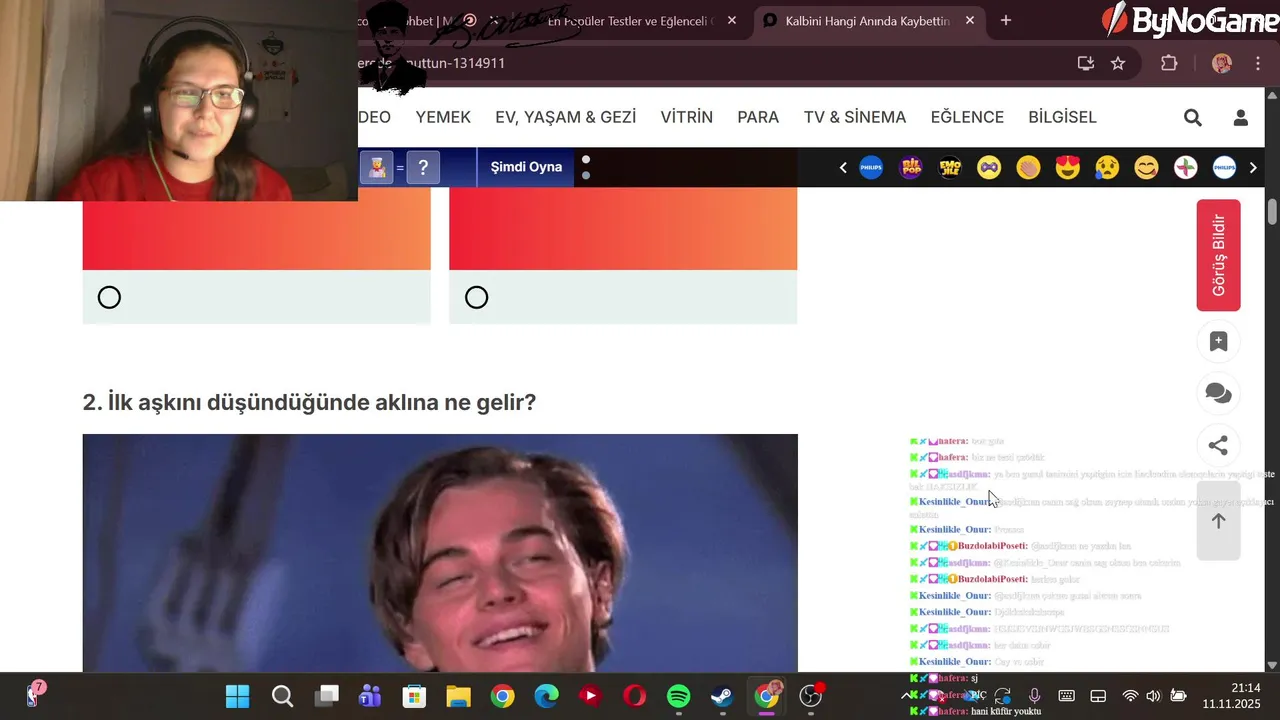Open the TV & SİNEMA menu

tap(855, 117)
